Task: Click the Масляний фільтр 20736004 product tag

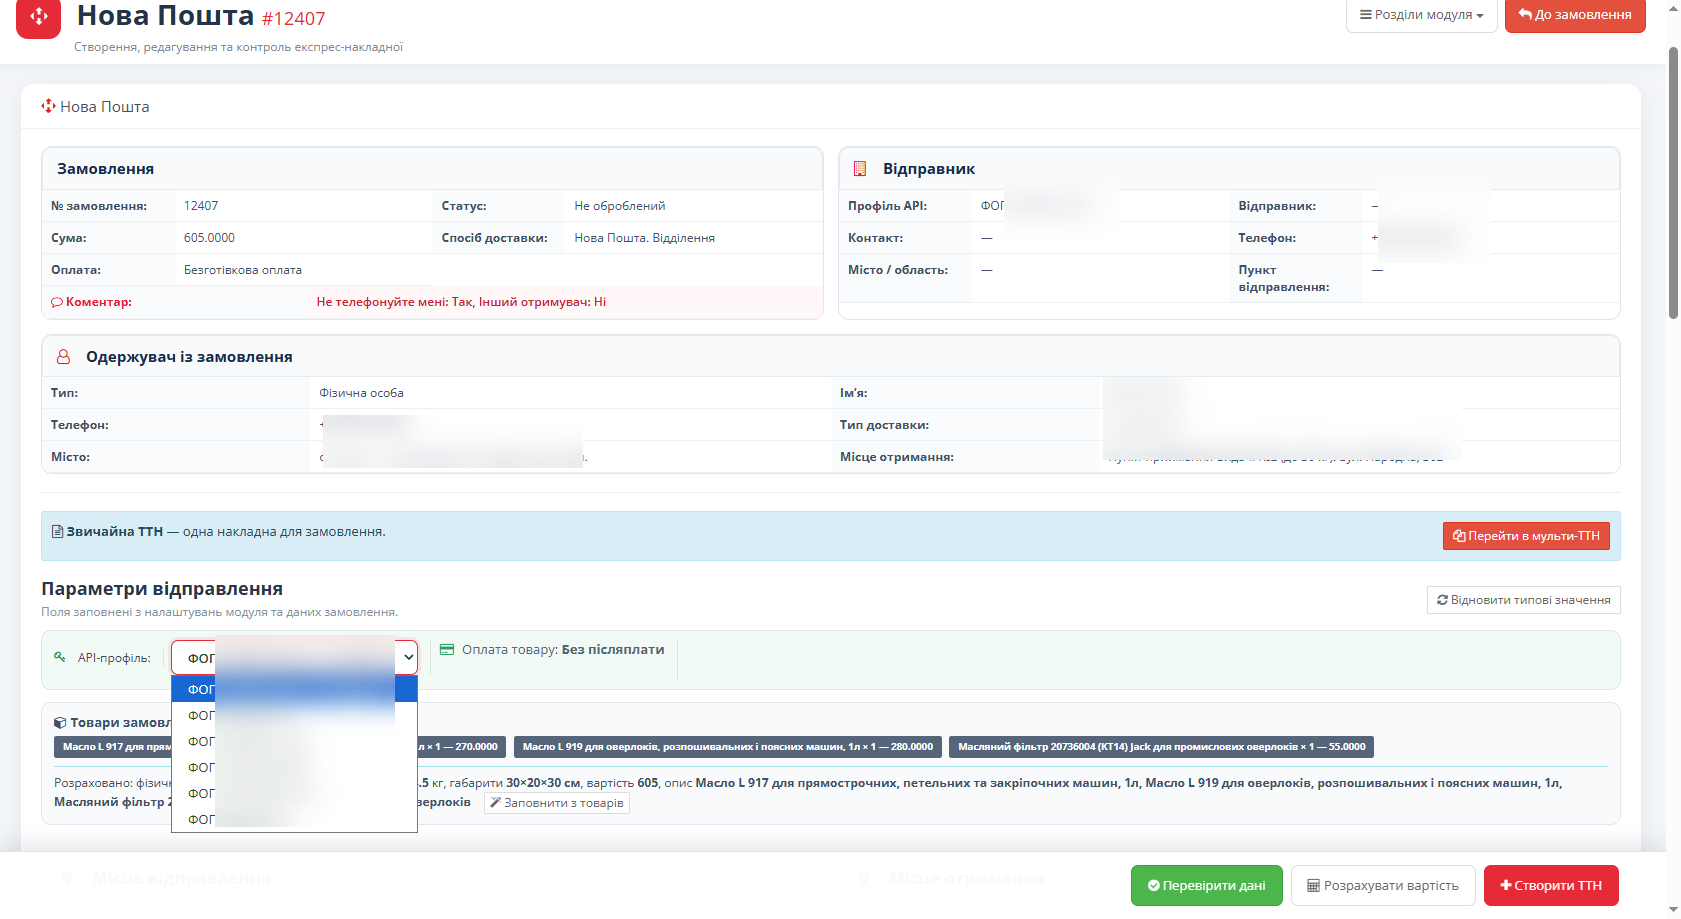Action: point(1162,747)
